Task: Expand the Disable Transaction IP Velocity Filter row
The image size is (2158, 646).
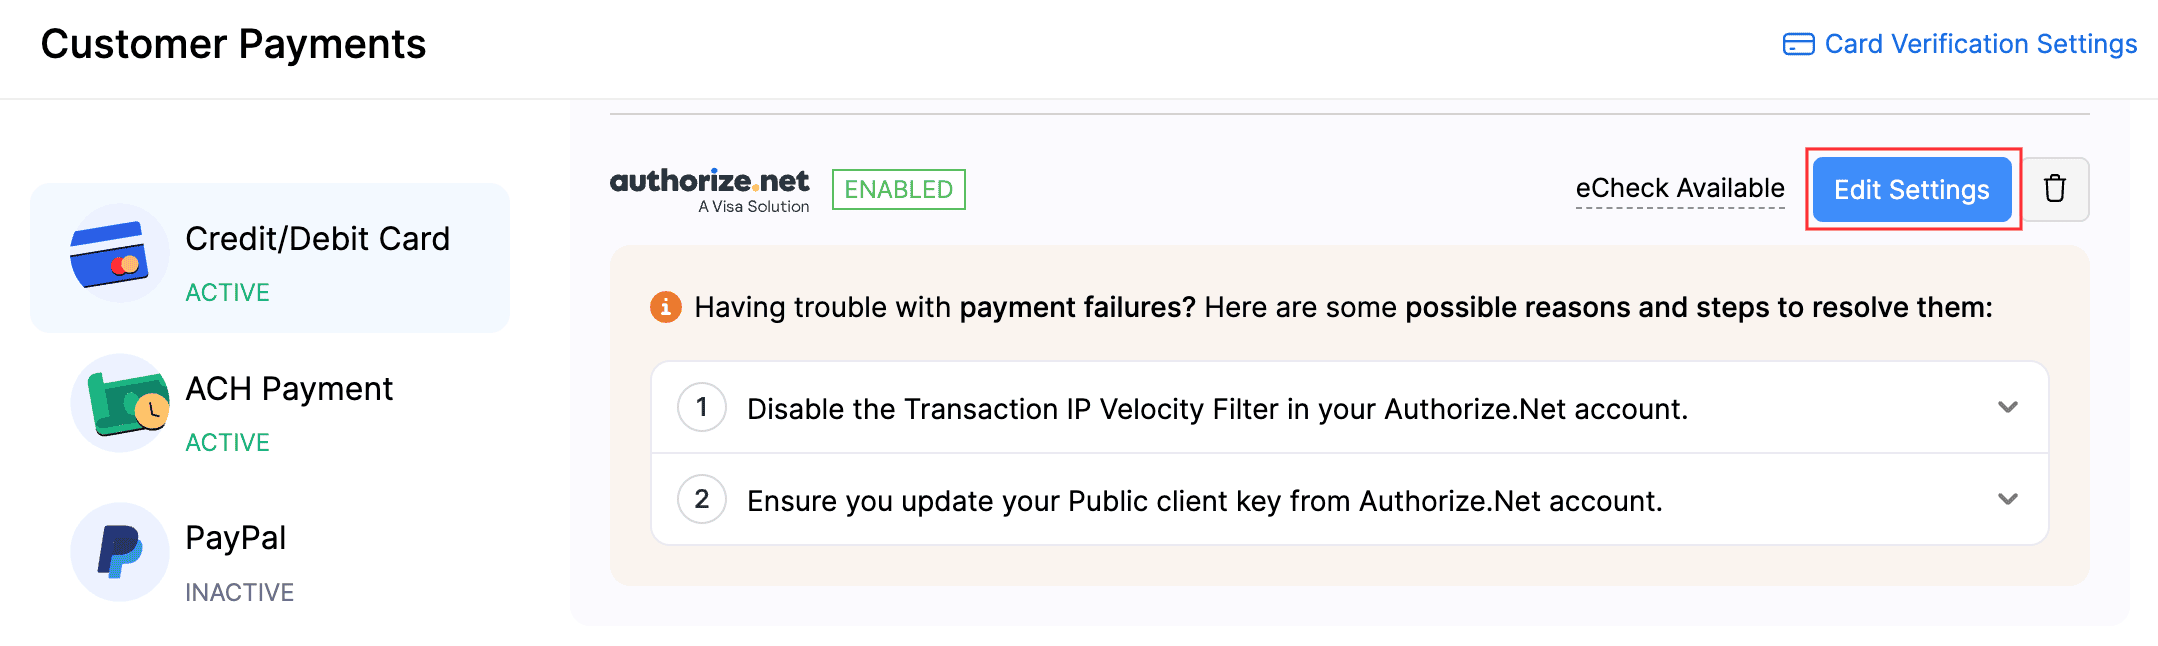Action: click(x=1216, y=409)
